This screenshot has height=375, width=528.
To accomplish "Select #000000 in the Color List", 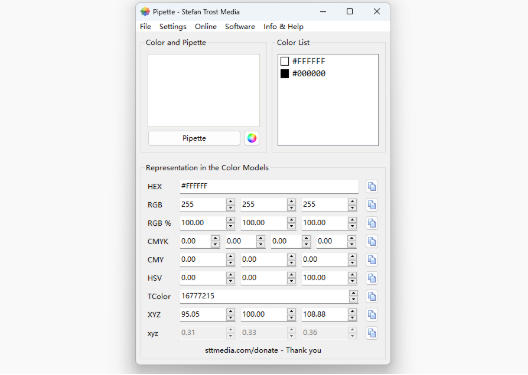I will click(309, 73).
